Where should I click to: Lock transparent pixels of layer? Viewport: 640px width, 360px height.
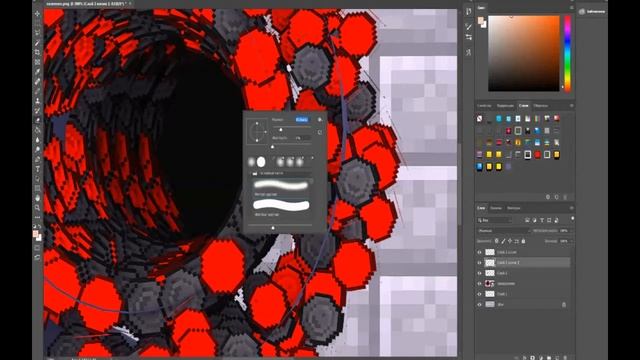click(496, 241)
